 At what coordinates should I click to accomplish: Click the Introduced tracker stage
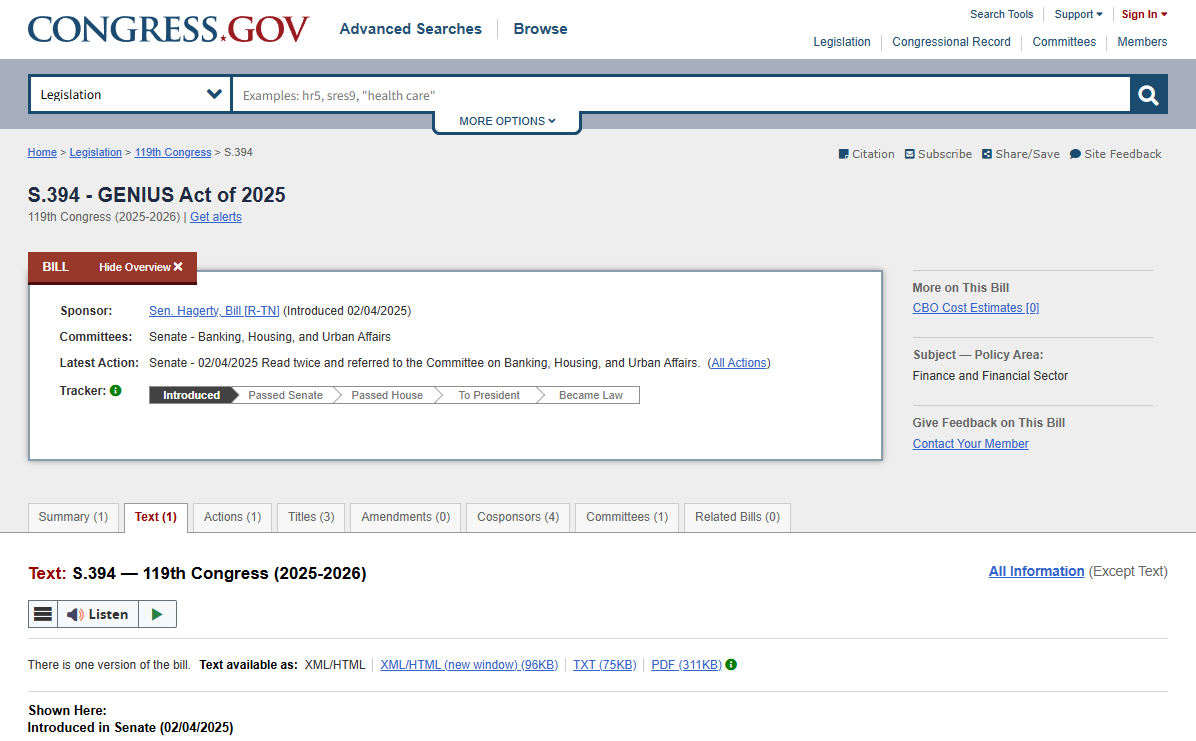click(191, 395)
